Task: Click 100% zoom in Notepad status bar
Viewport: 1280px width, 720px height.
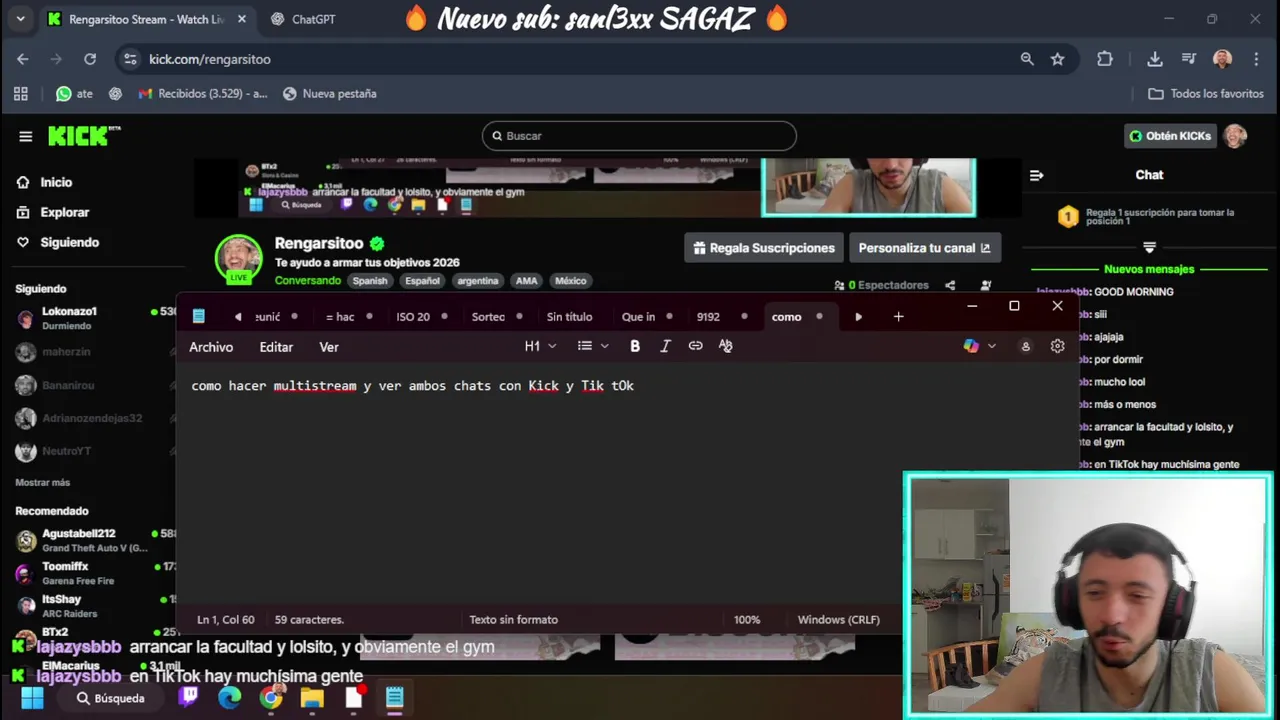Action: tap(747, 620)
